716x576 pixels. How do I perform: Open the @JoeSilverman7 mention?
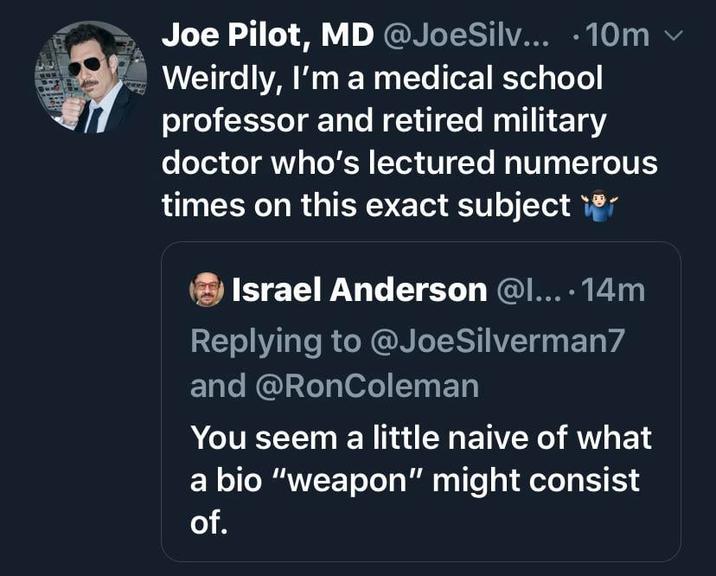pos(496,339)
